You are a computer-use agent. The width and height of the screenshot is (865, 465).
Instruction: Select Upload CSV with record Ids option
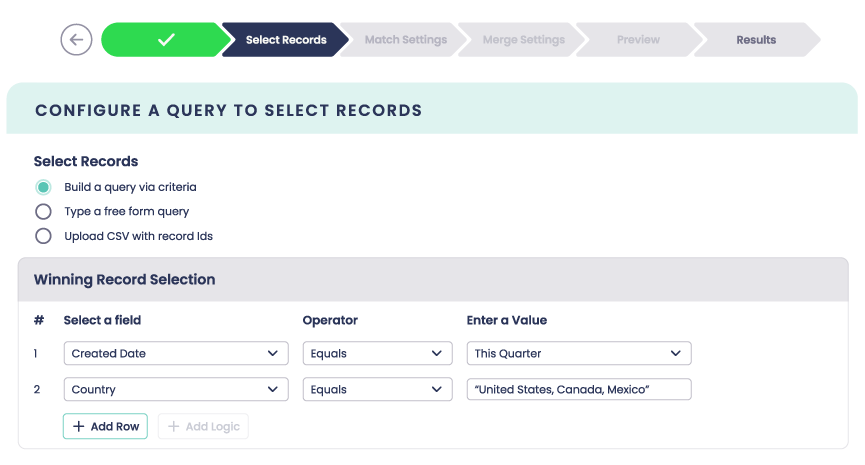point(43,237)
